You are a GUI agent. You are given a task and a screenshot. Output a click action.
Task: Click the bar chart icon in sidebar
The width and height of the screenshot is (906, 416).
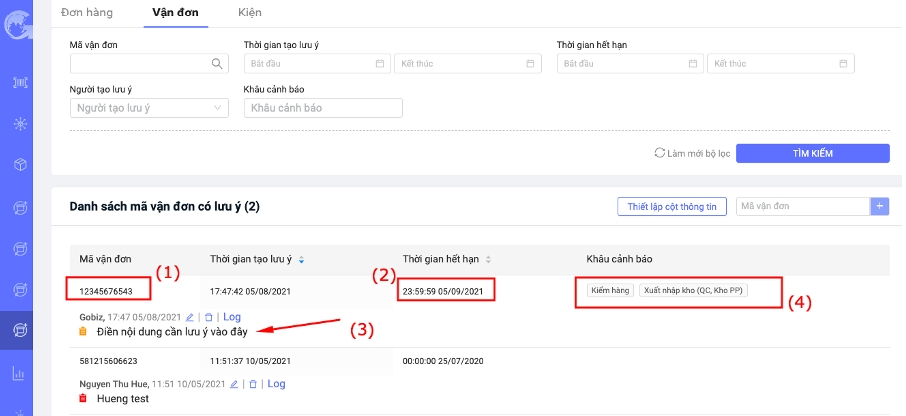pos(19,374)
